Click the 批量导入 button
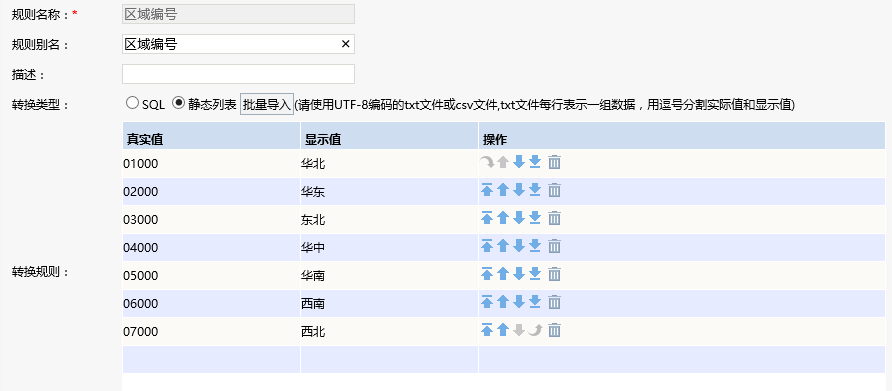 267,104
